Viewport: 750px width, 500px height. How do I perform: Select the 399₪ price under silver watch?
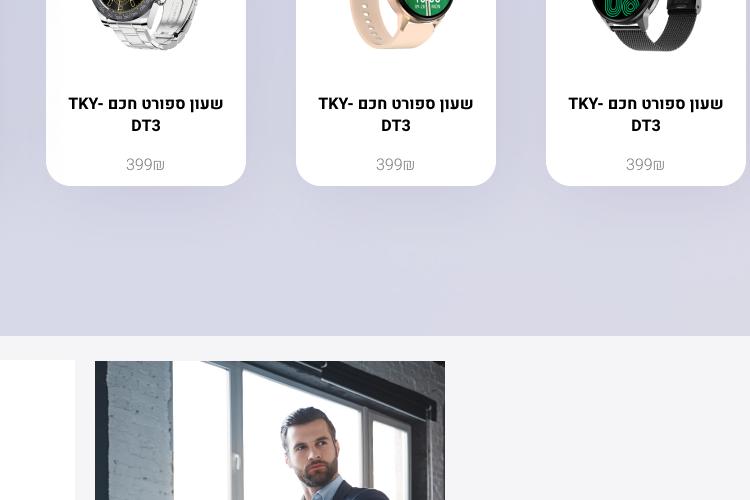[x=145, y=165]
